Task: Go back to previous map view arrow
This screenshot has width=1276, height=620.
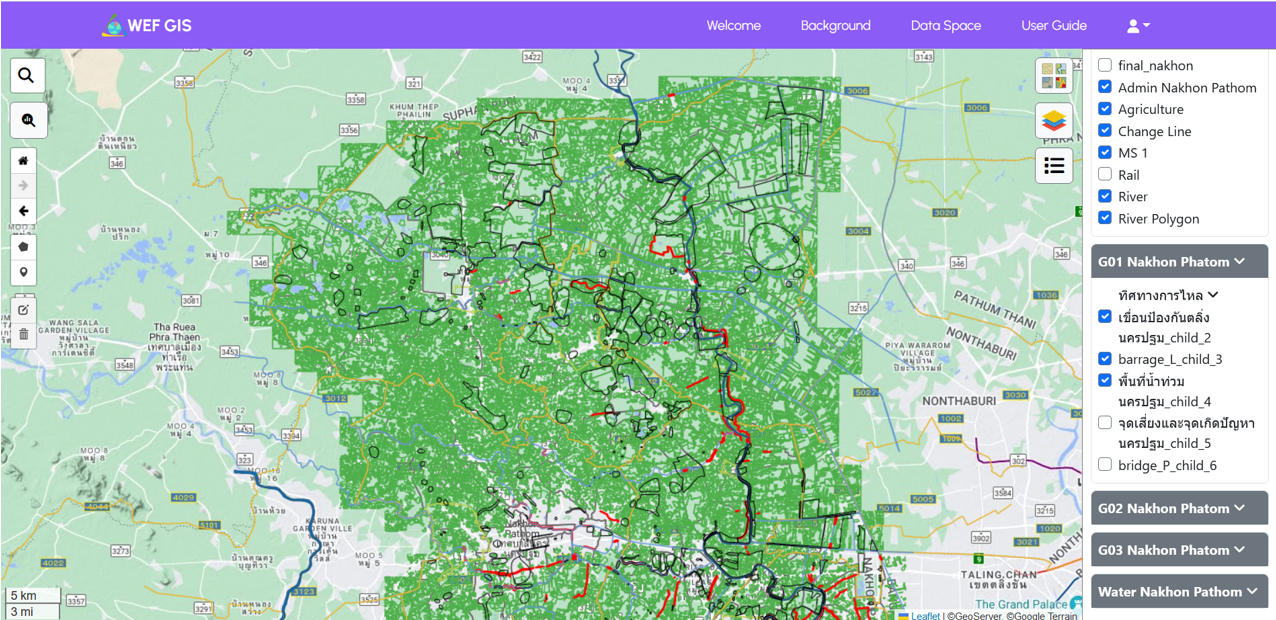Action: pyautogui.click(x=24, y=211)
